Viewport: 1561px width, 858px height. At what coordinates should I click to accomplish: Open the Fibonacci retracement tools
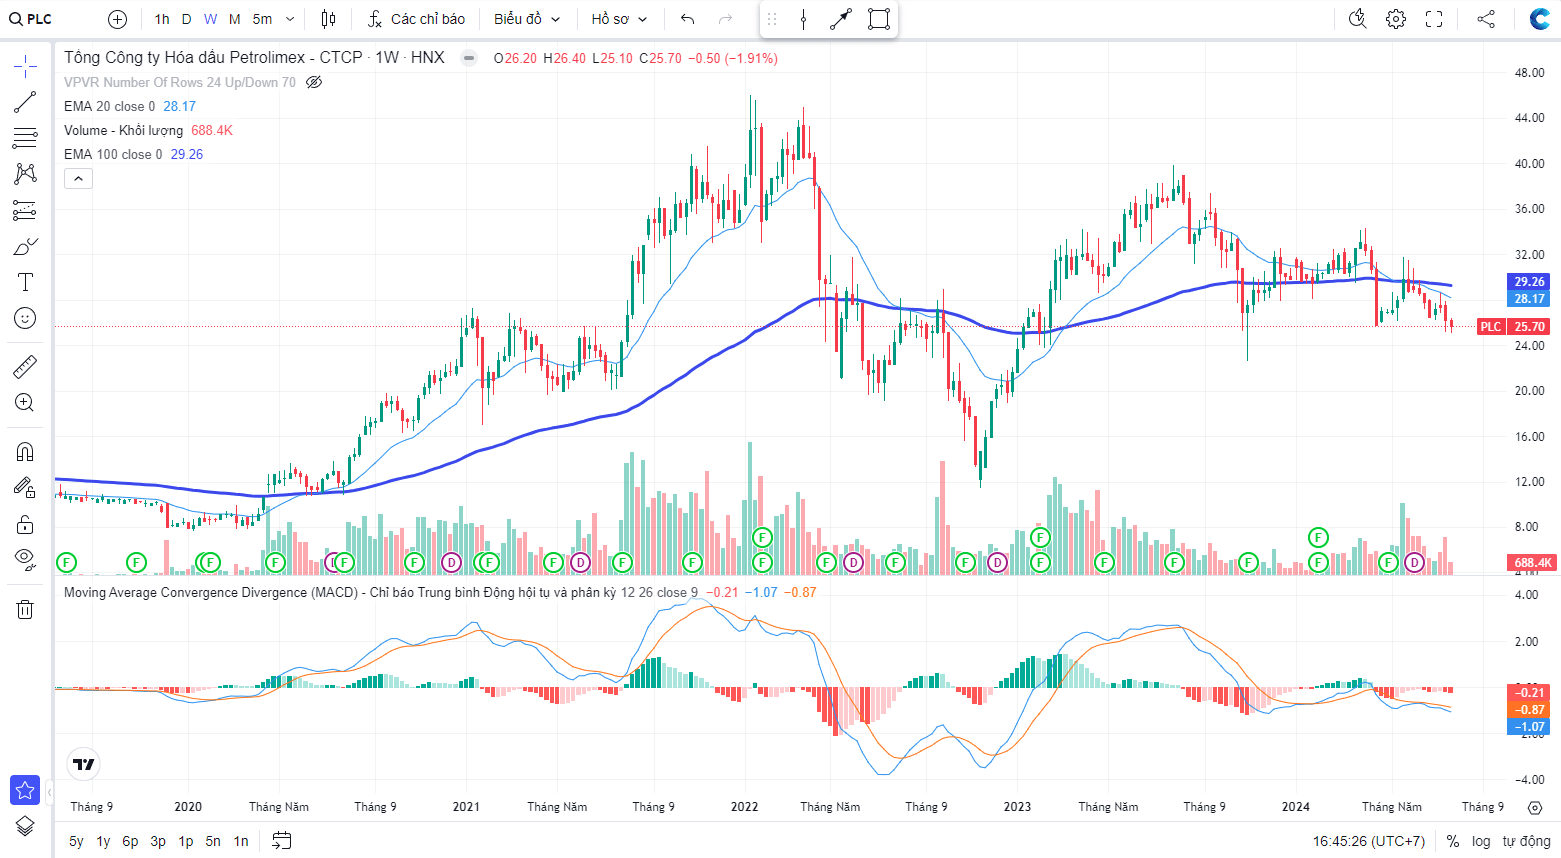click(25, 138)
